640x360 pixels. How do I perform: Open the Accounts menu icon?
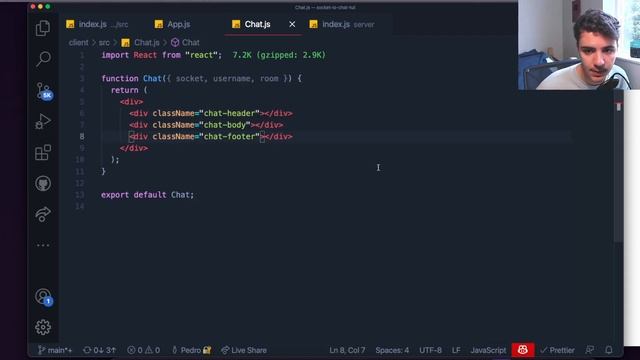(x=44, y=297)
